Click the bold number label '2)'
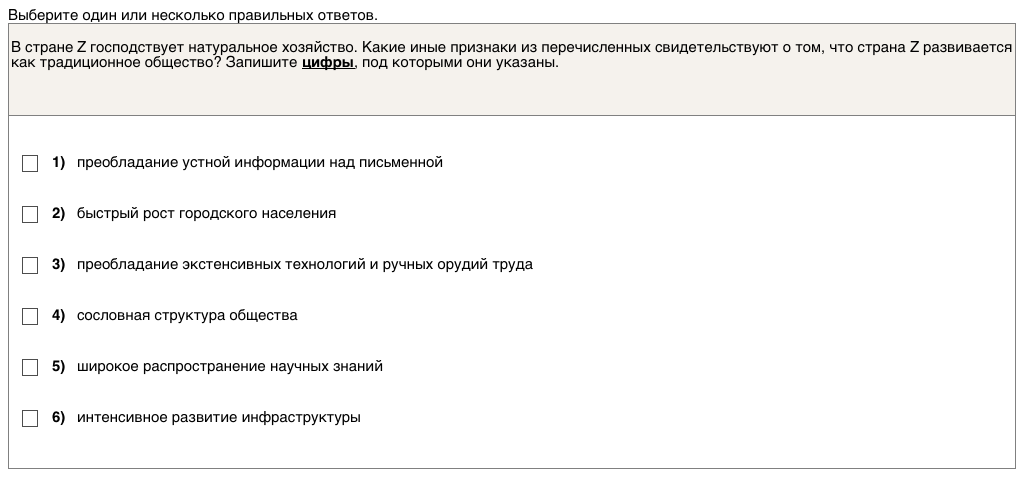Viewport: 1024px width, 477px height. [x=58, y=213]
